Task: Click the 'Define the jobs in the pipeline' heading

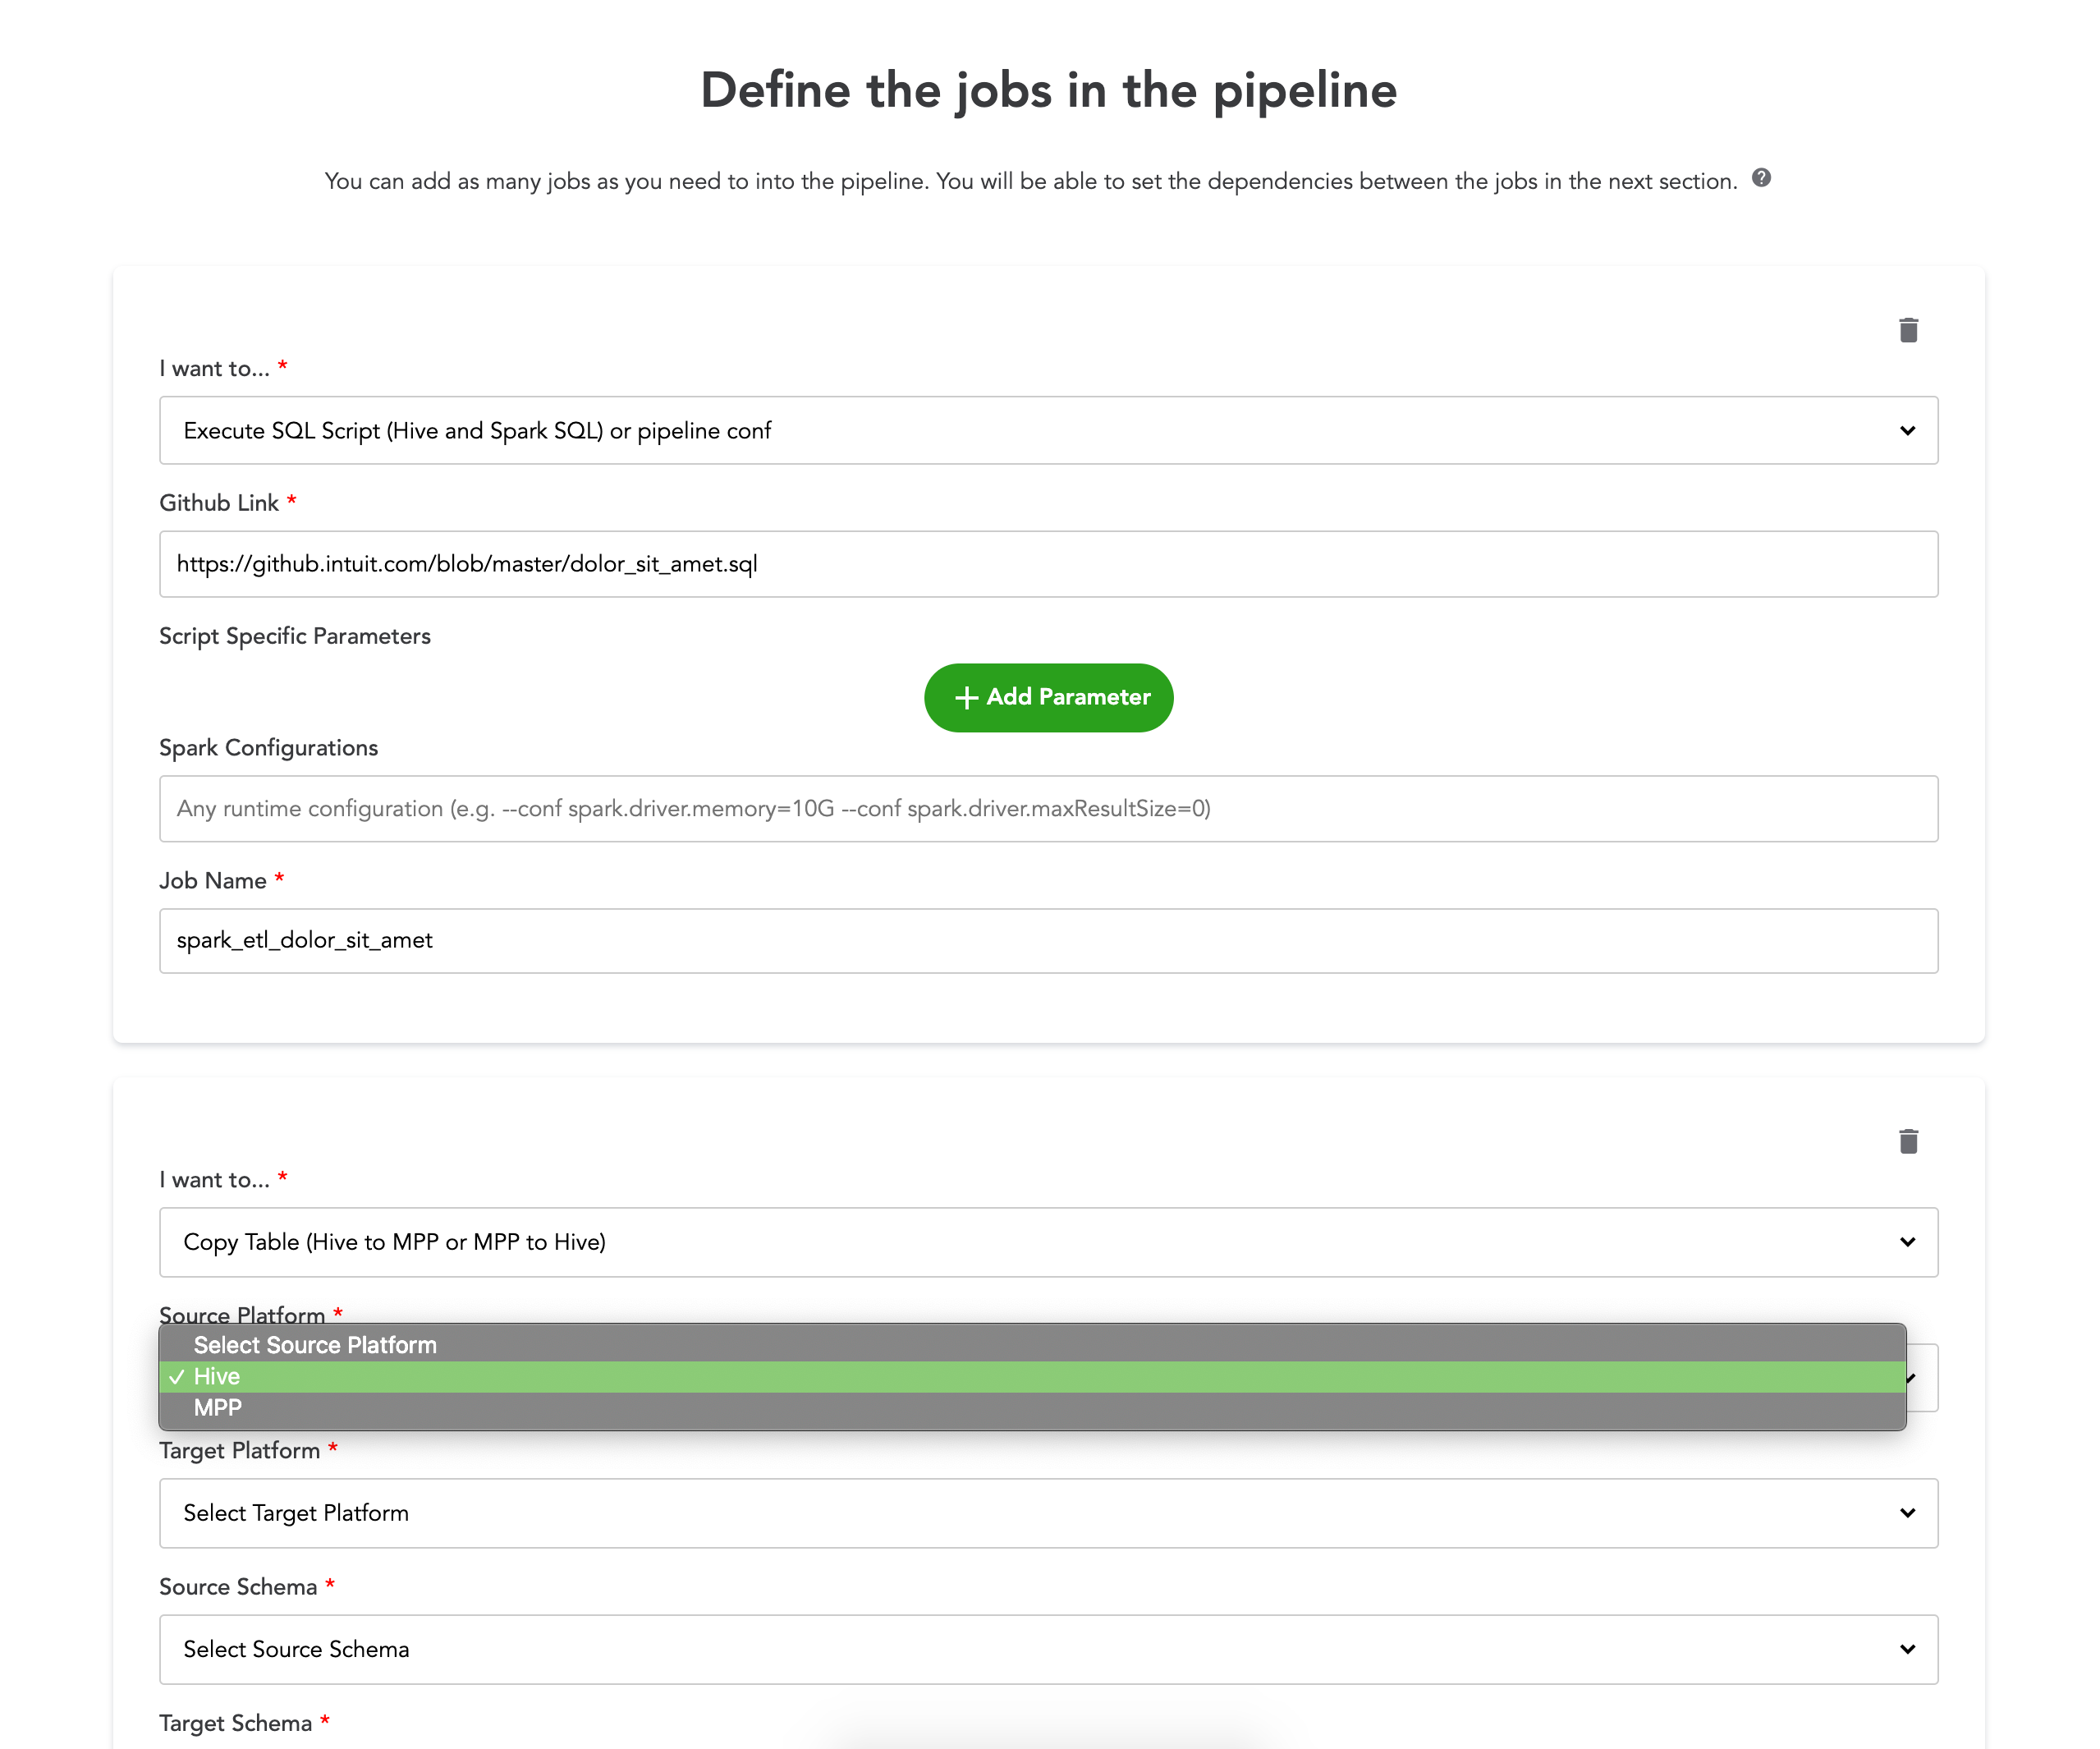Action: [x=1048, y=90]
